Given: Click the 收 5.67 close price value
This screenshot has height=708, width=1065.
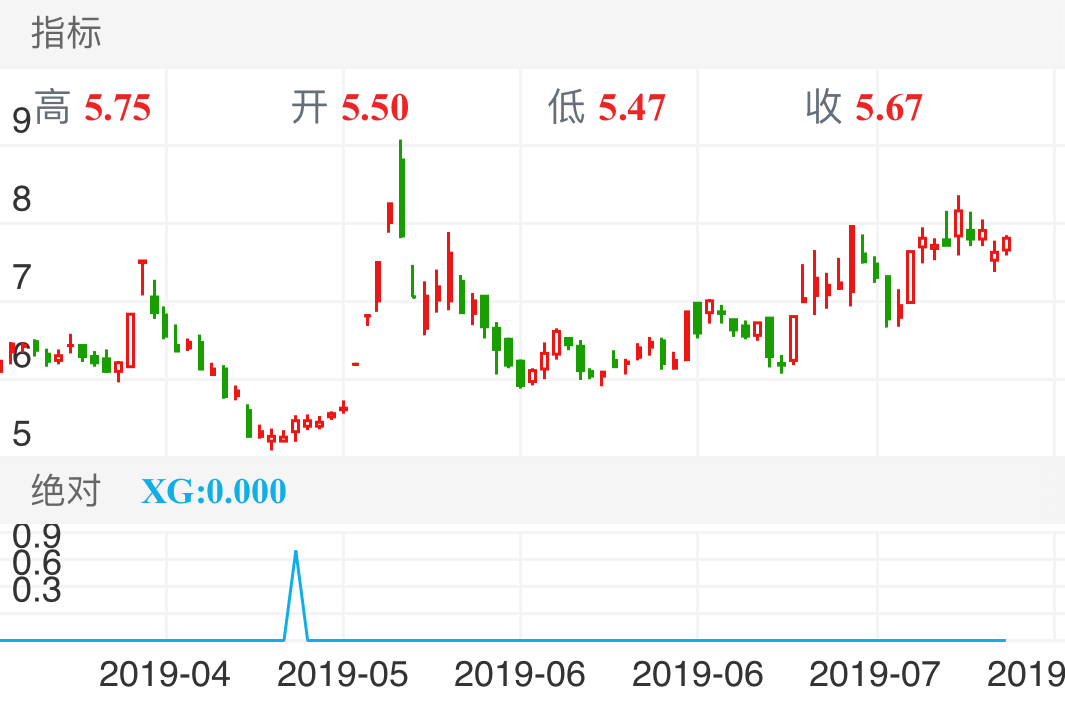Looking at the screenshot, I should coord(864,107).
